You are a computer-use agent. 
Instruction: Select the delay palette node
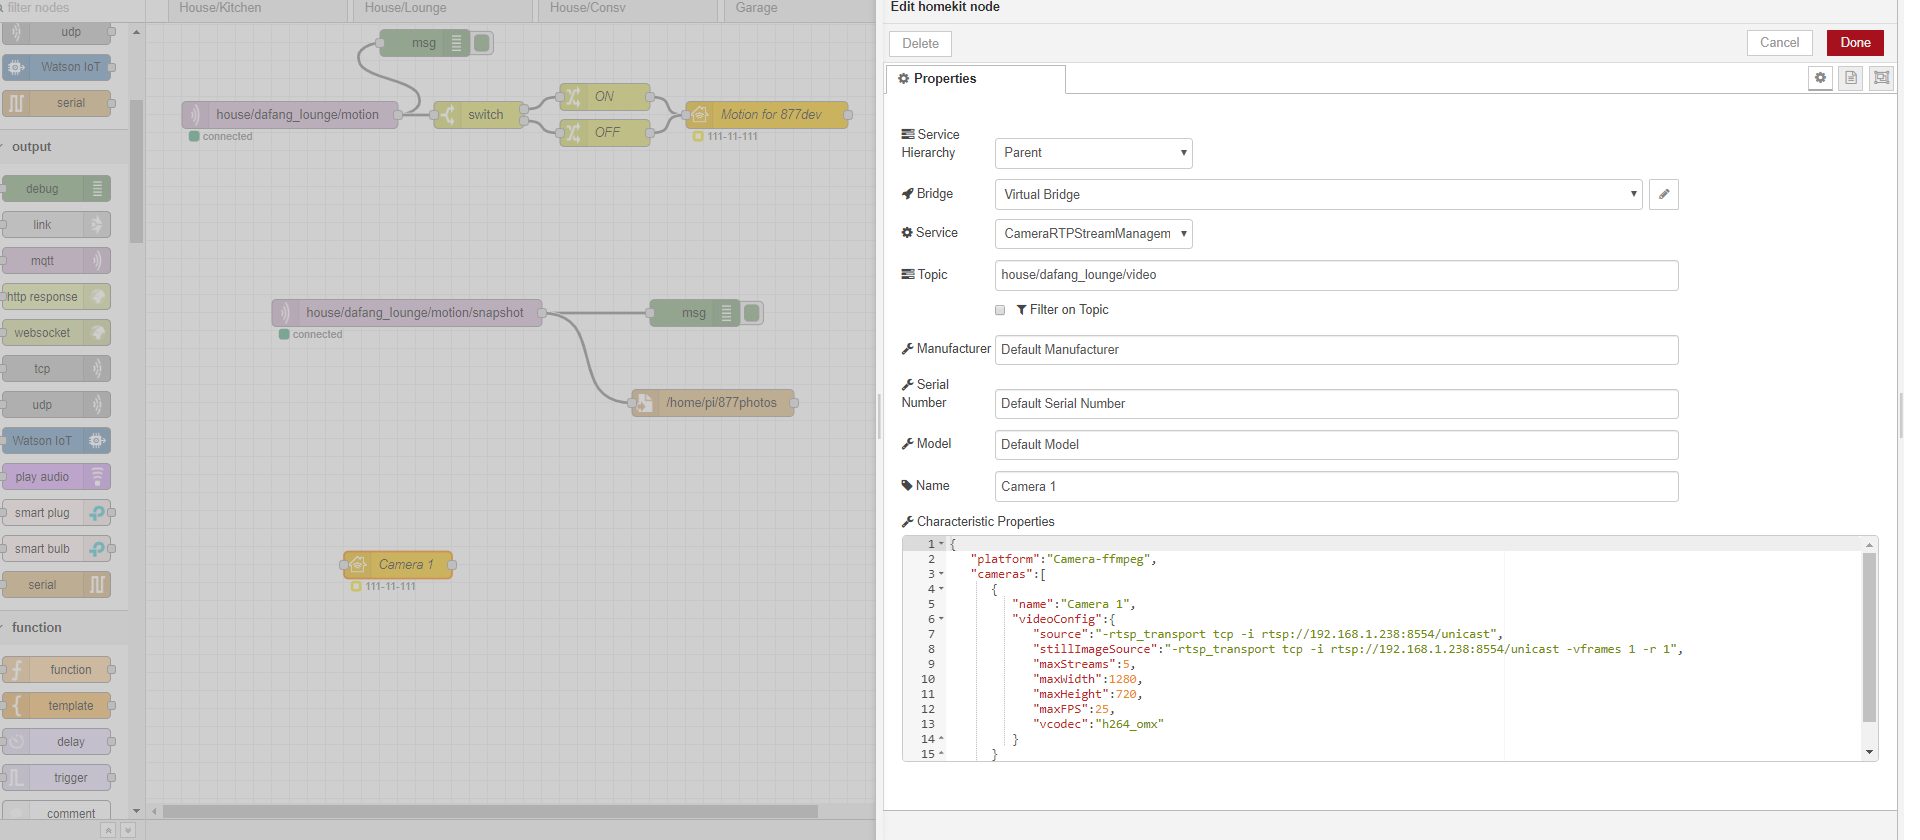pyautogui.click(x=56, y=742)
